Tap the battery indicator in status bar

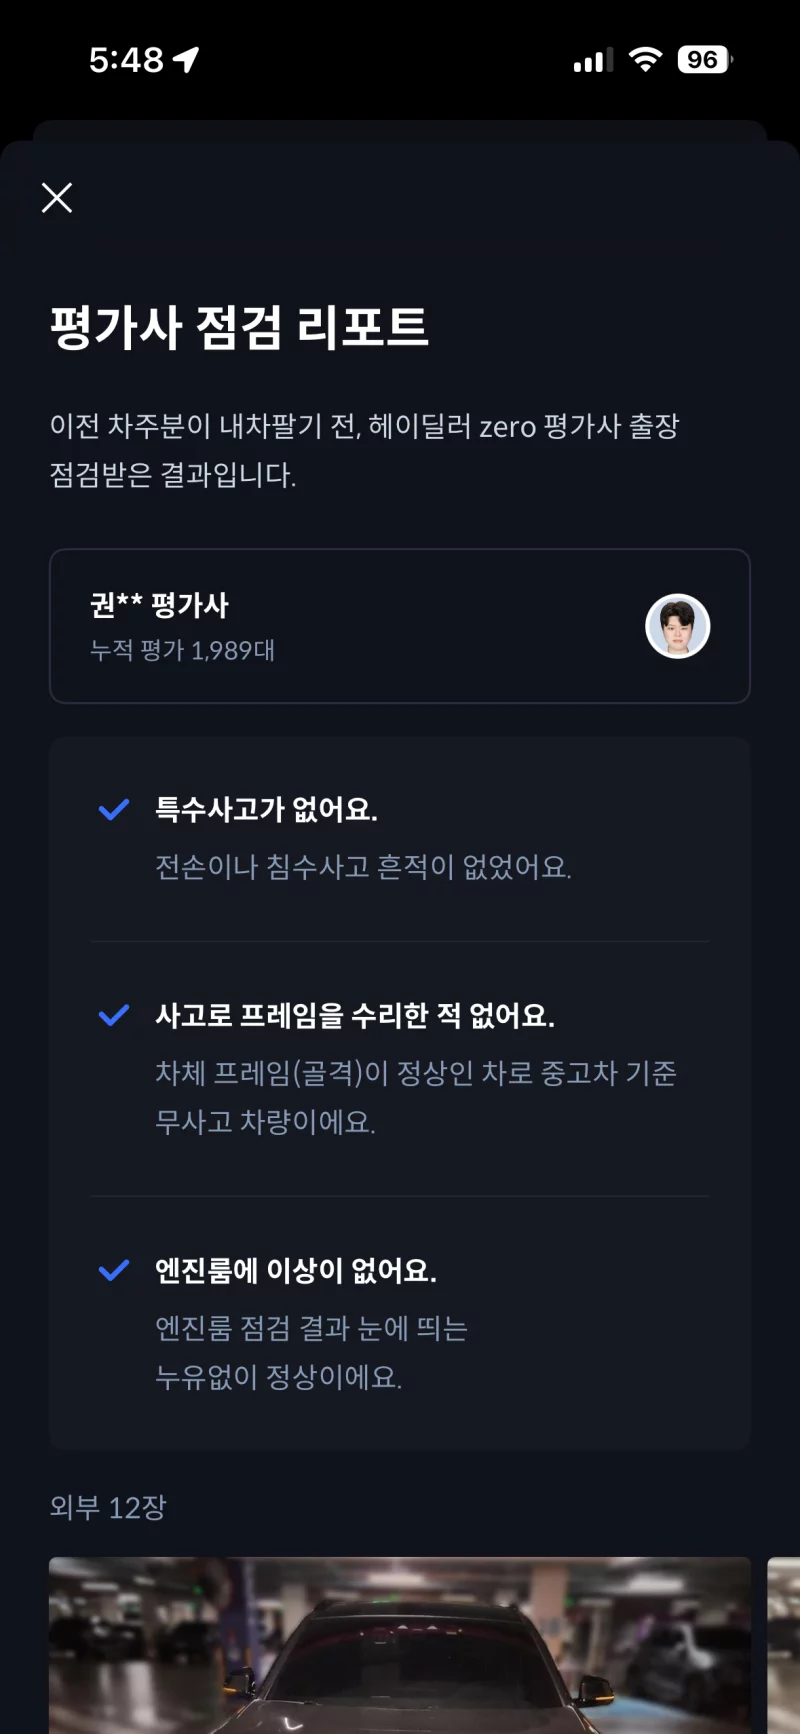pos(704,60)
